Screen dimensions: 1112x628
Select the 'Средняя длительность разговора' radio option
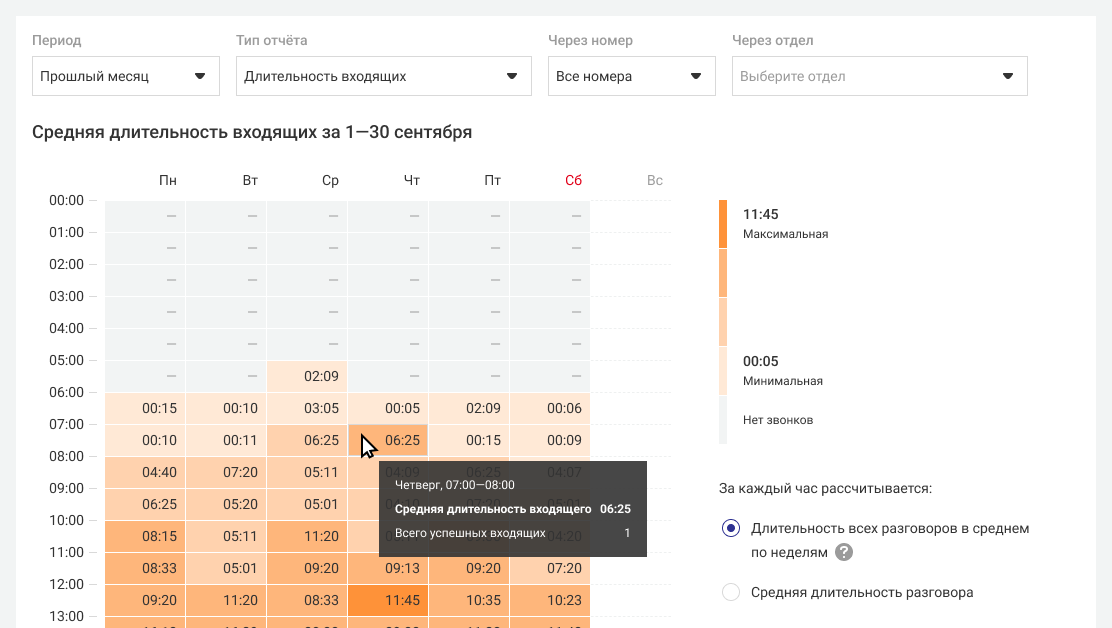[731, 592]
